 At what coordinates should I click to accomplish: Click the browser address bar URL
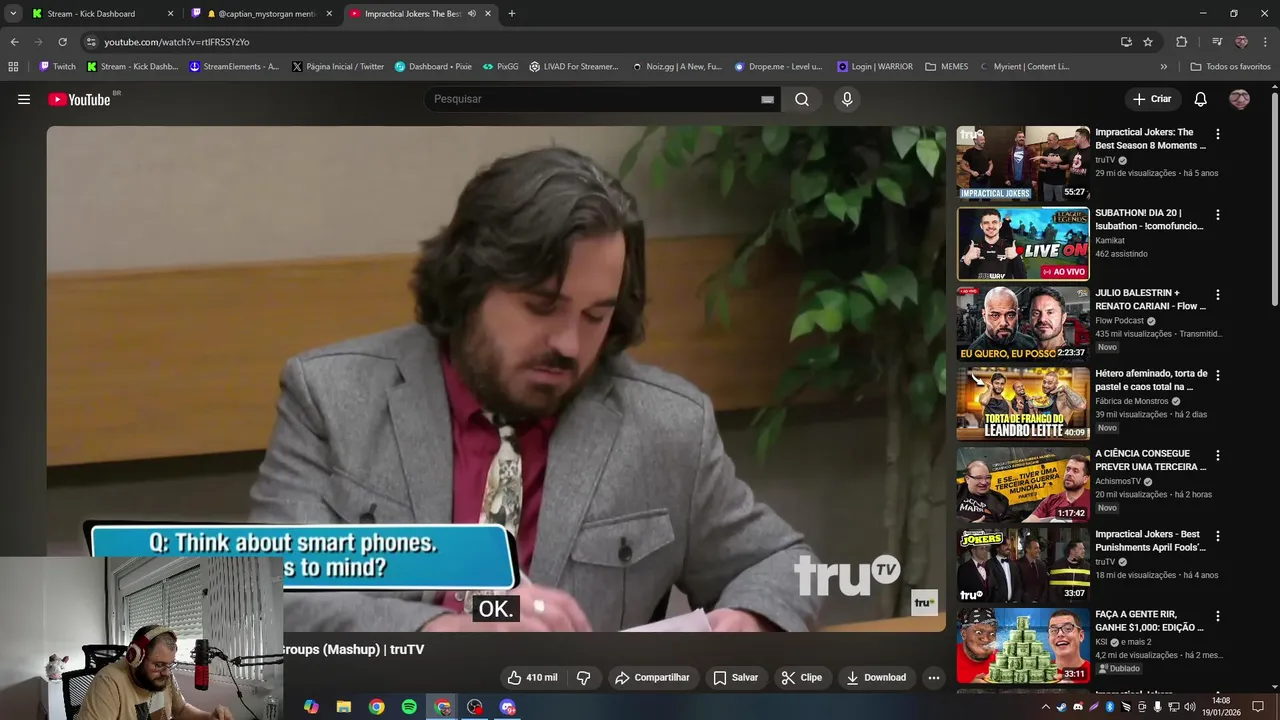(177, 42)
